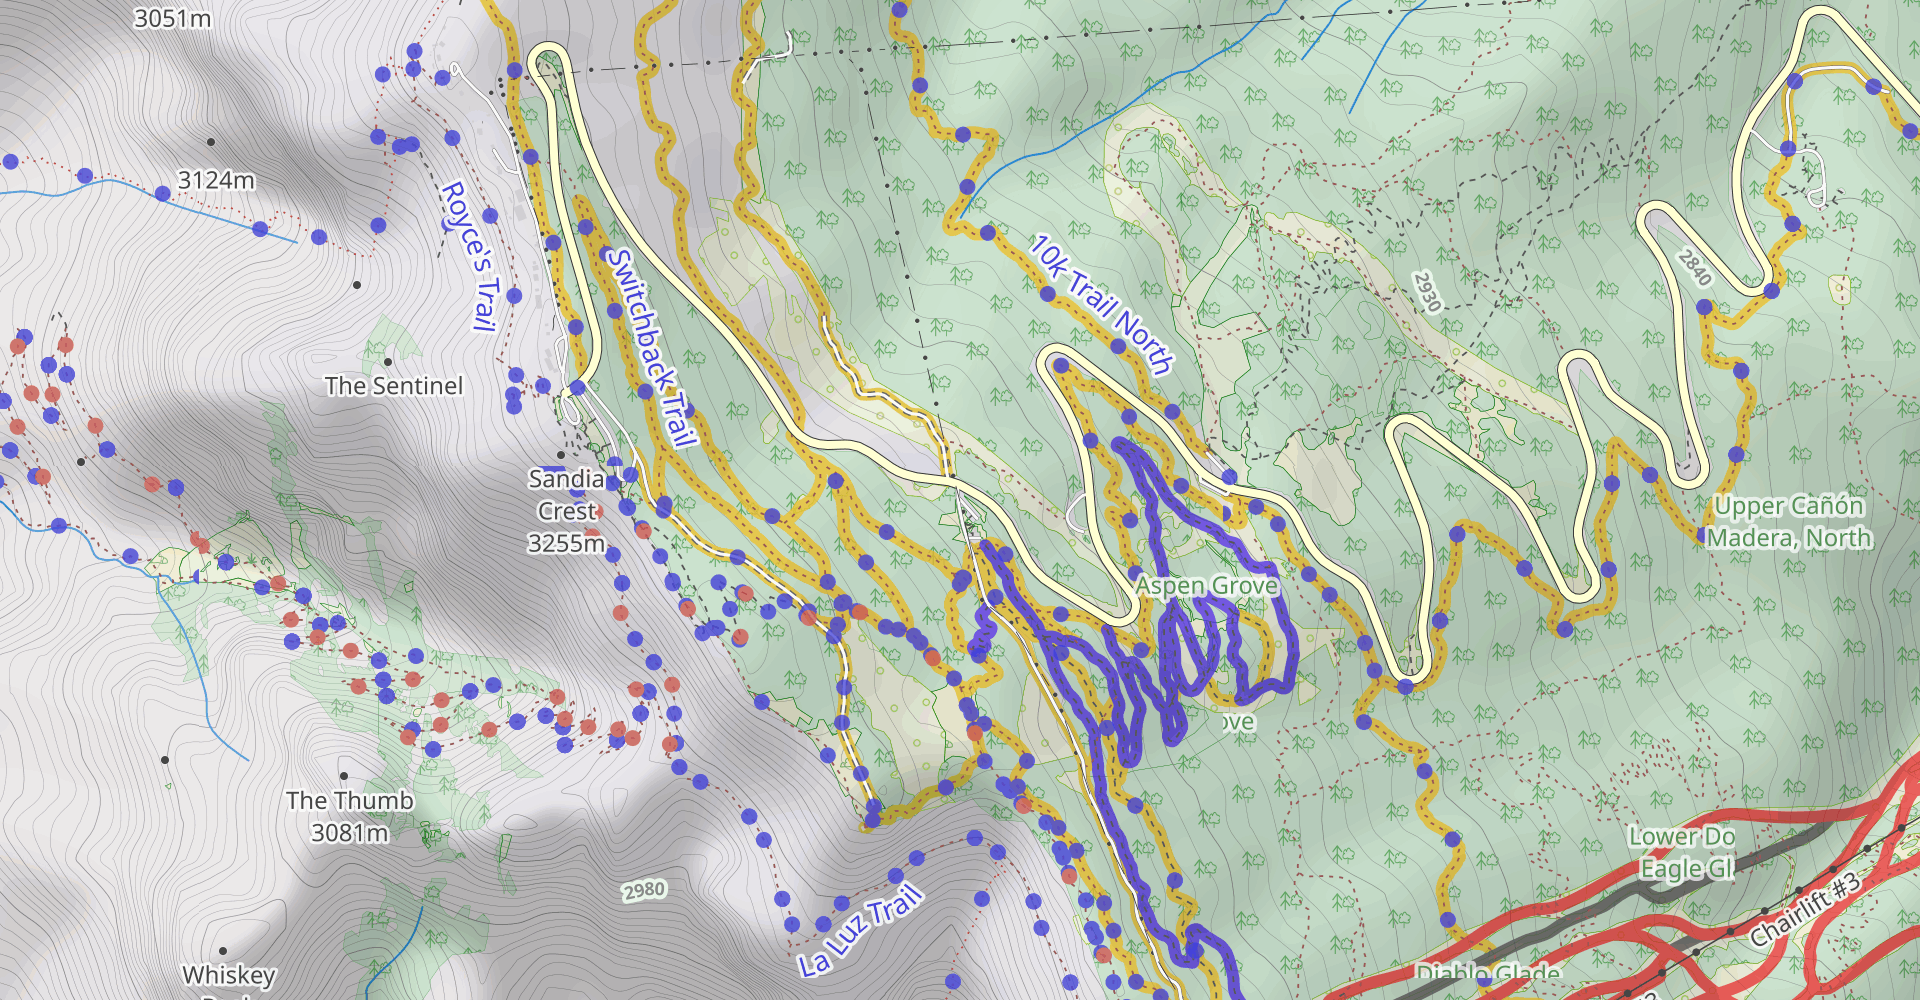Click The Sentinel place label

(x=394, y=386)
